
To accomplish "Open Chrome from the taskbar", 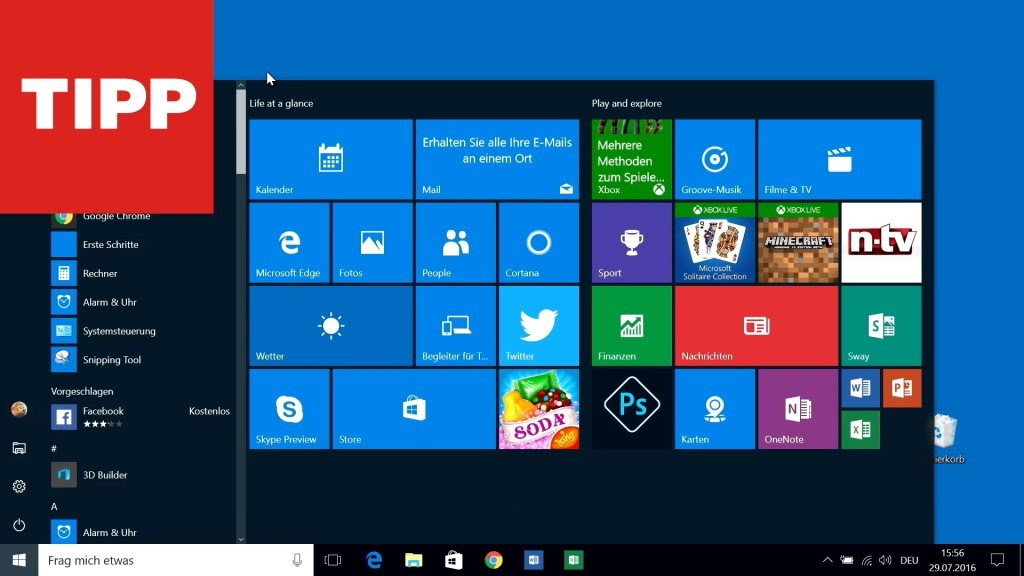I will (x=494, y=560).
